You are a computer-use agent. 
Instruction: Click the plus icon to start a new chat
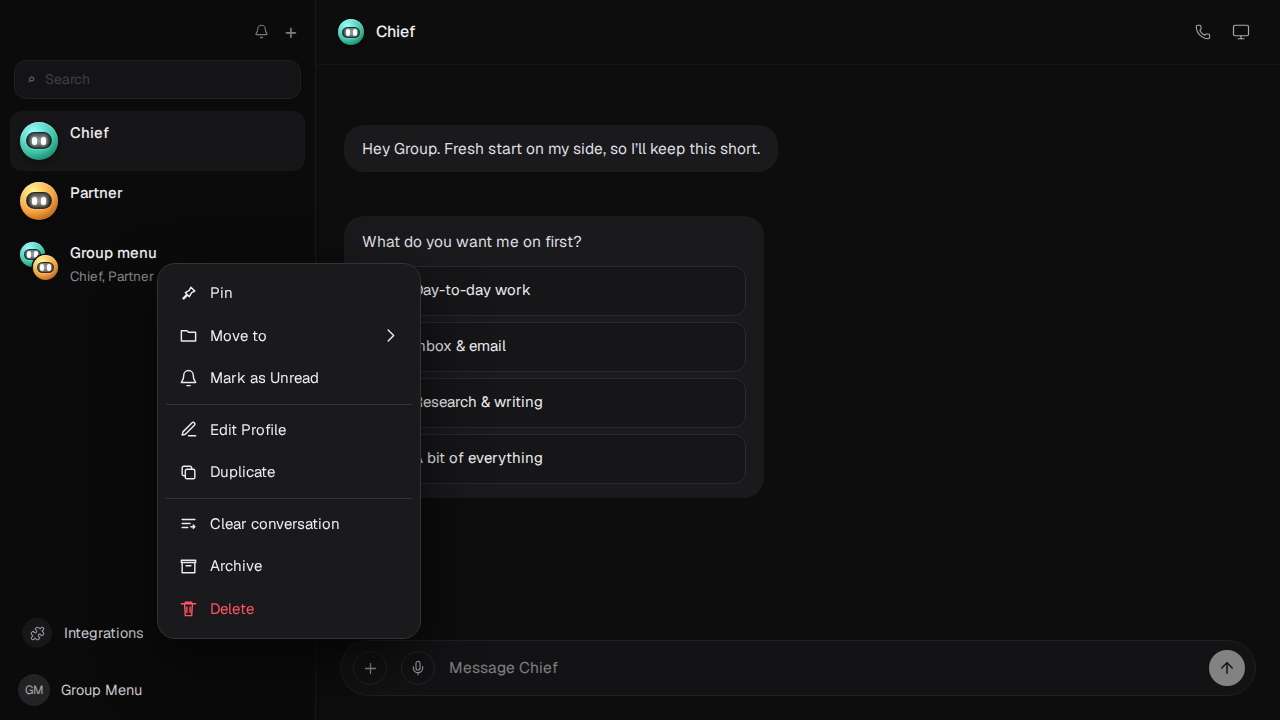291,32
